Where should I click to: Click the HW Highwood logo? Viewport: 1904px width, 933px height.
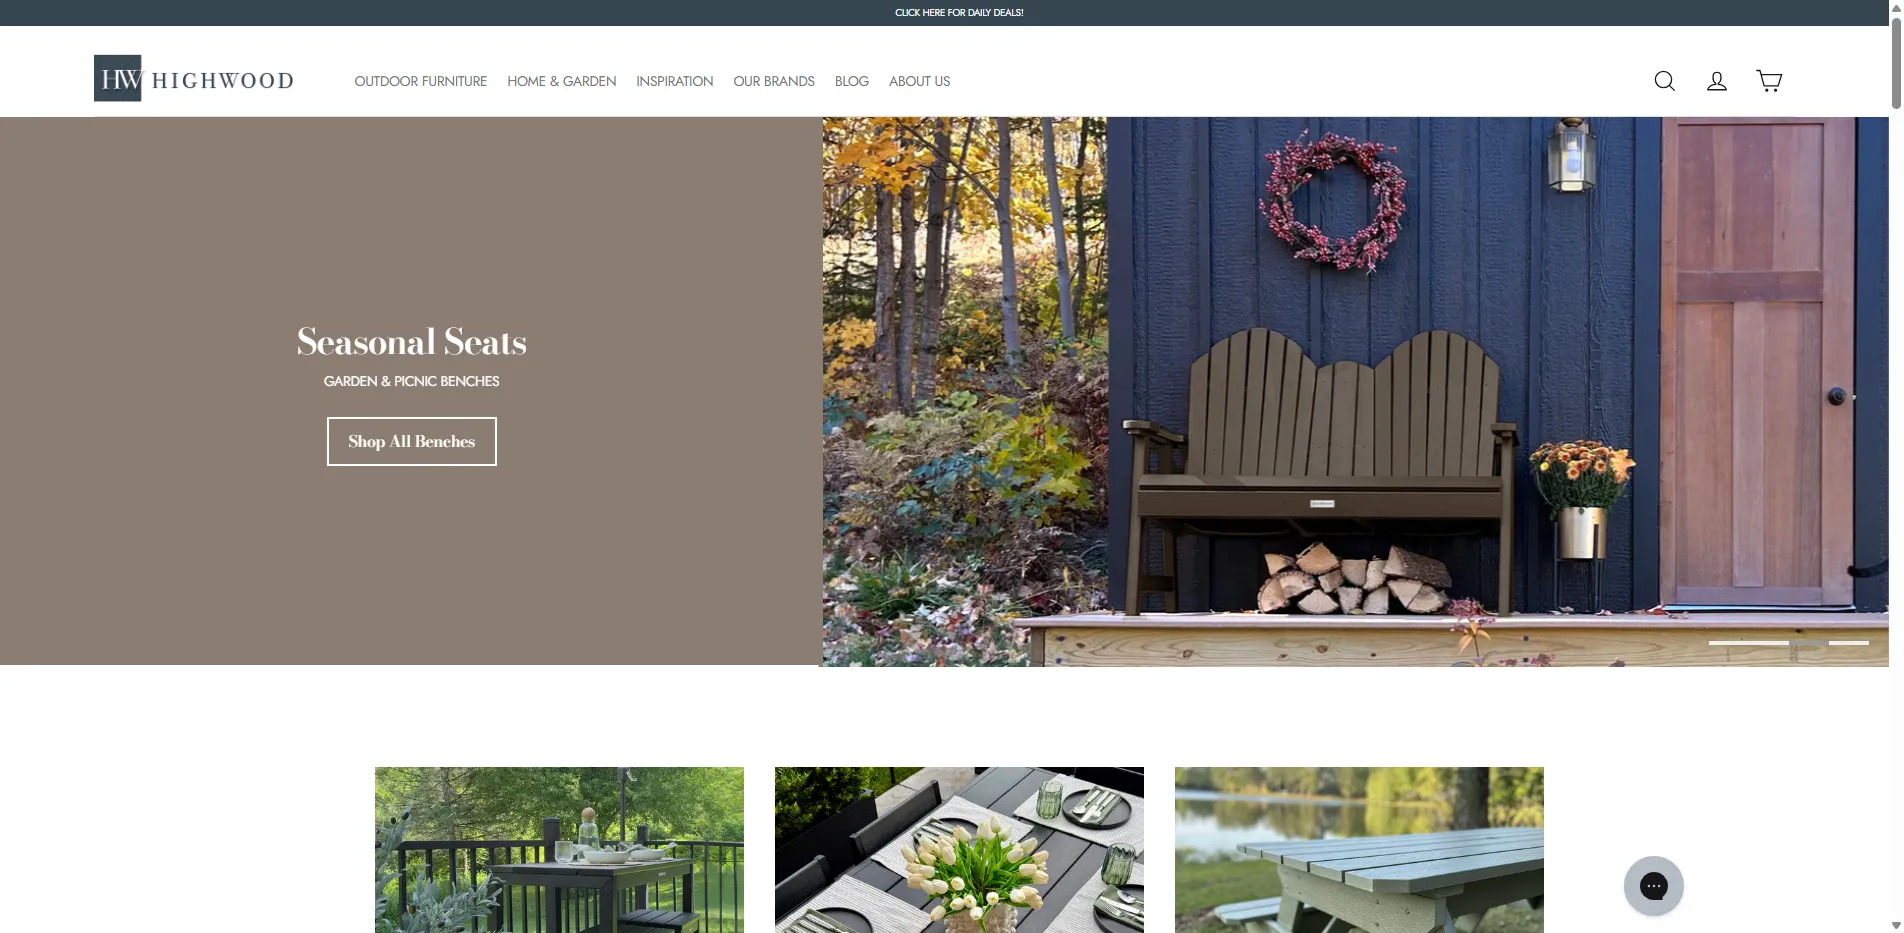point(194,79)
